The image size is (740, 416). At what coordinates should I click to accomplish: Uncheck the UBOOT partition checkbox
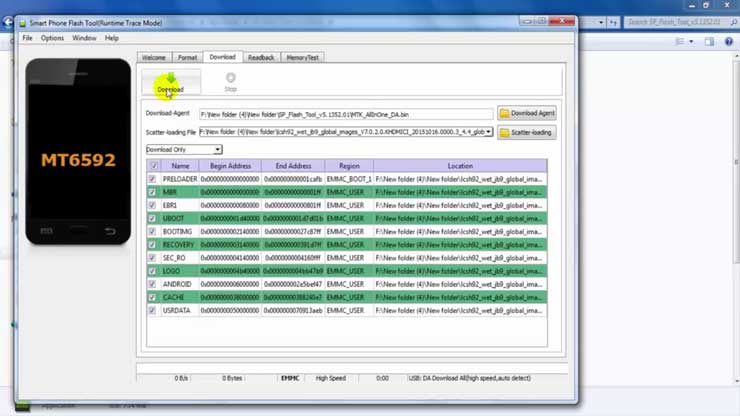pyautogui.click(x=152, y=219)
